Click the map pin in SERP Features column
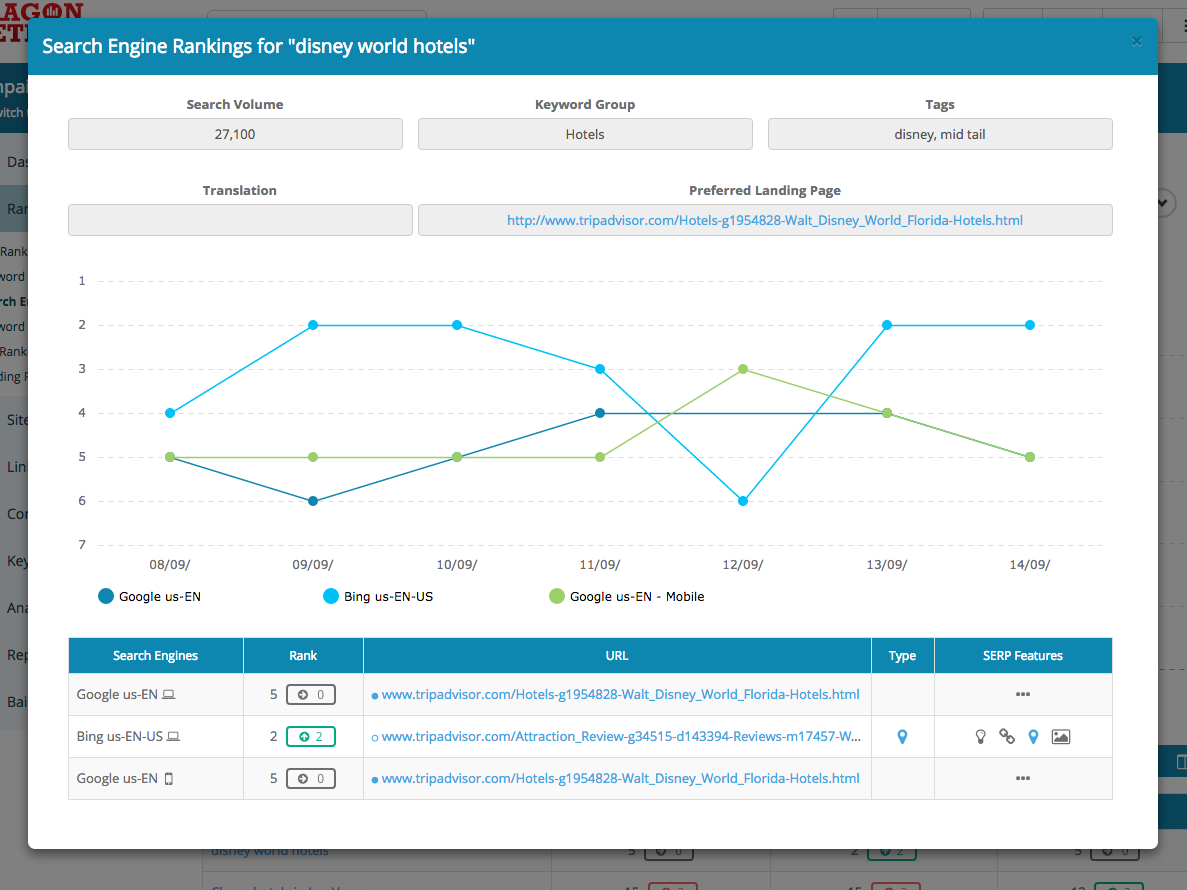This screenshot has width=1187, height=890. tap(1034, 737)
